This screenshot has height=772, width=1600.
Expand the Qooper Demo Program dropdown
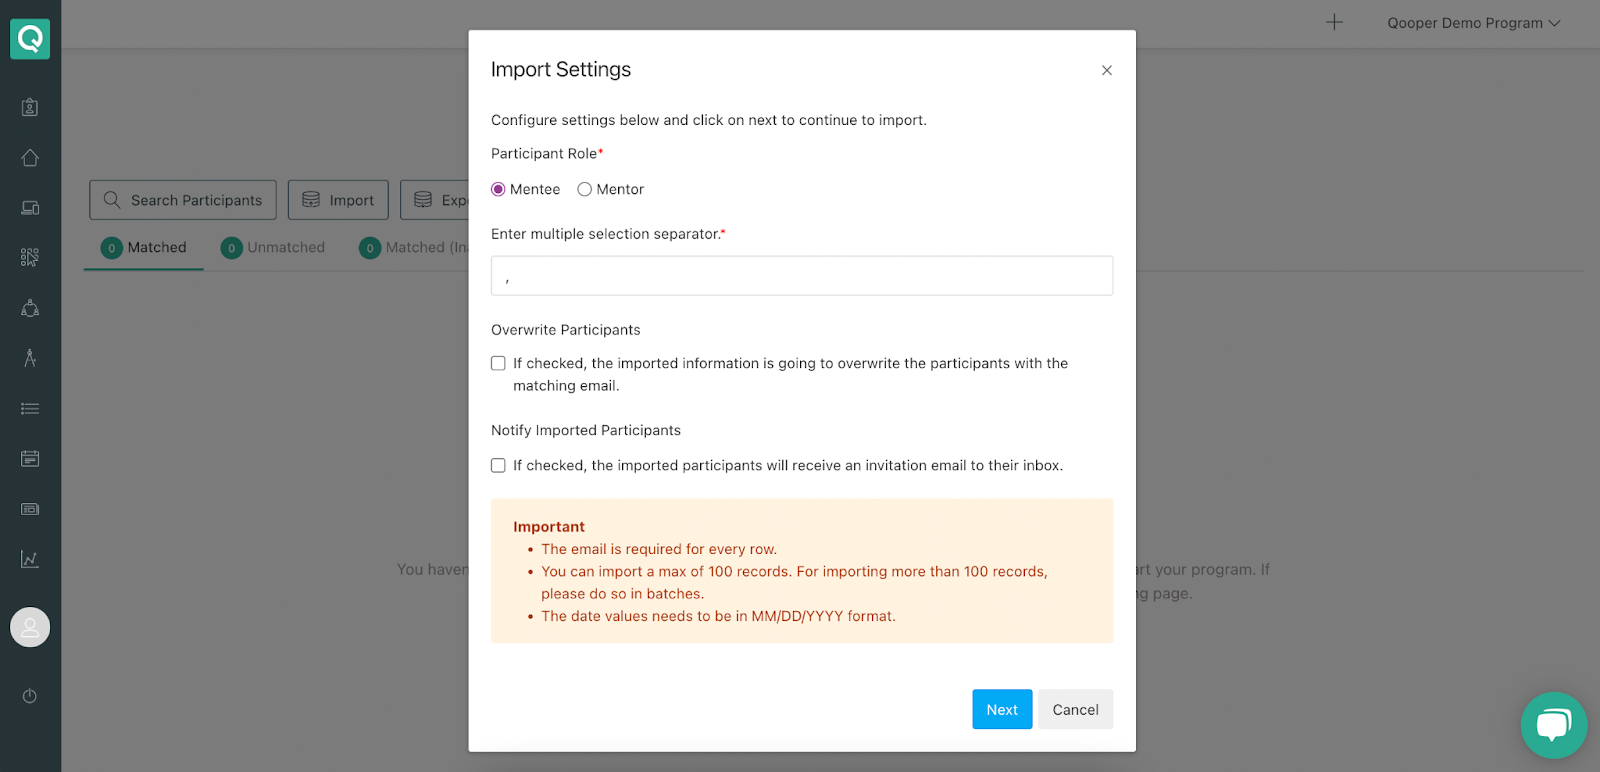(x=1473, y=23)
